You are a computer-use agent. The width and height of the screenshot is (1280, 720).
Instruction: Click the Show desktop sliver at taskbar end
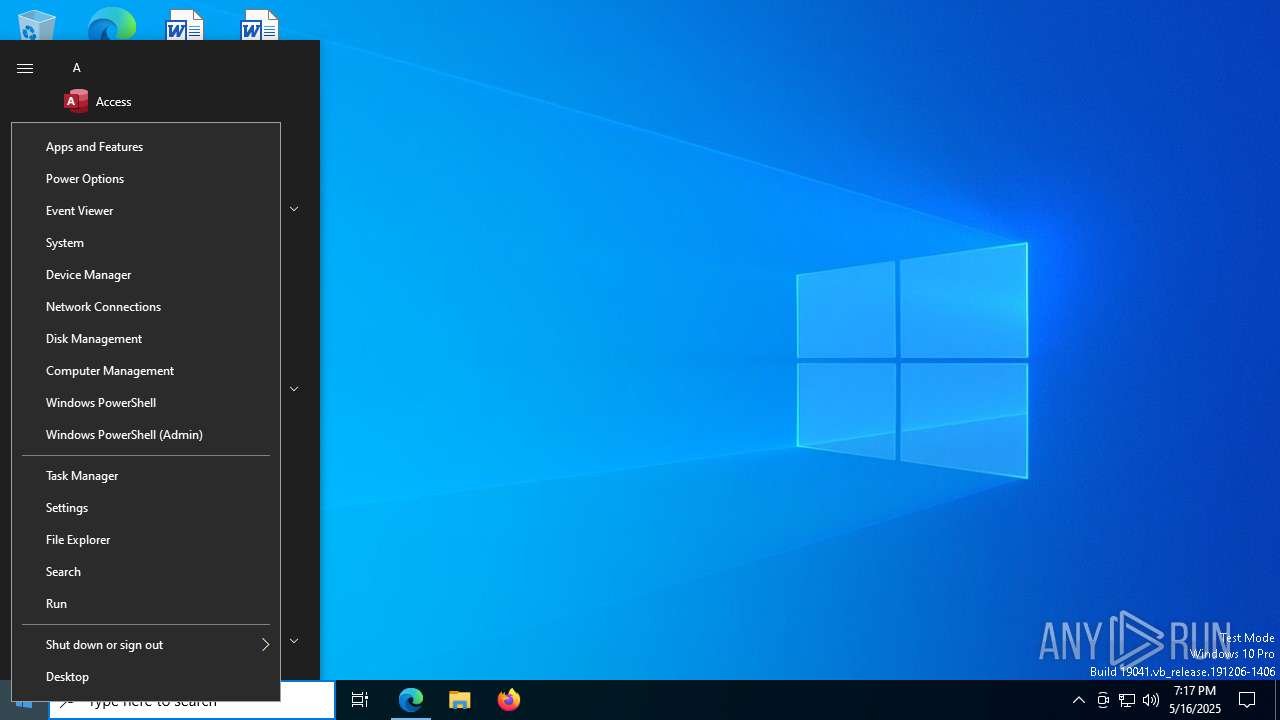(1277, 700)
